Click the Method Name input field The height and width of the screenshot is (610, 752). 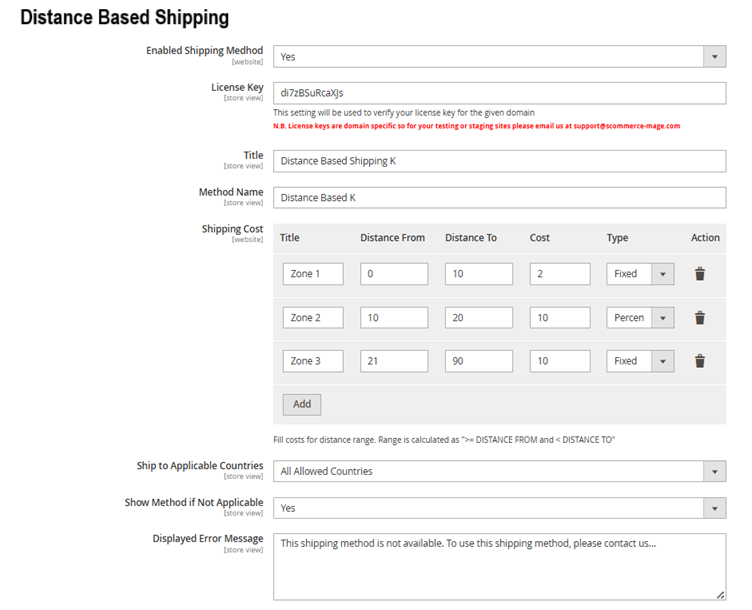click(x=499, y=198)
